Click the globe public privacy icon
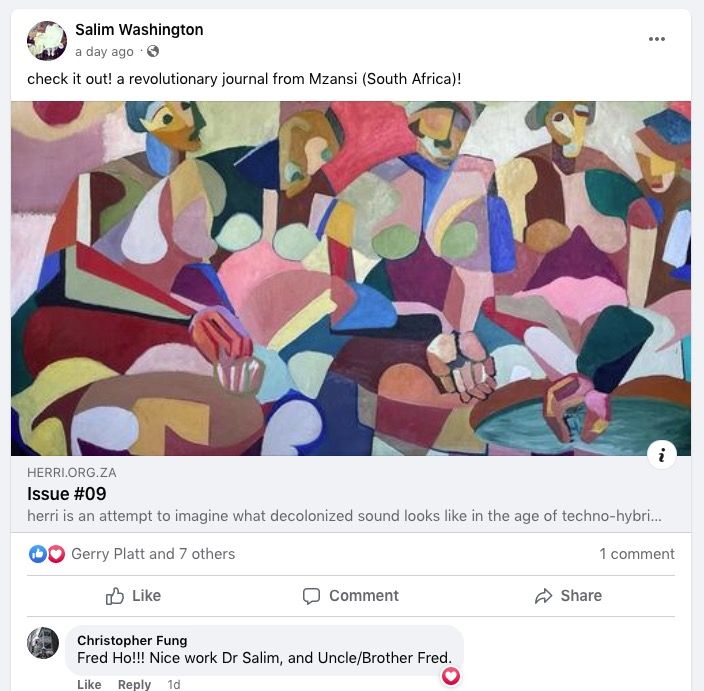The image size is (704, 691). (153, 51)
